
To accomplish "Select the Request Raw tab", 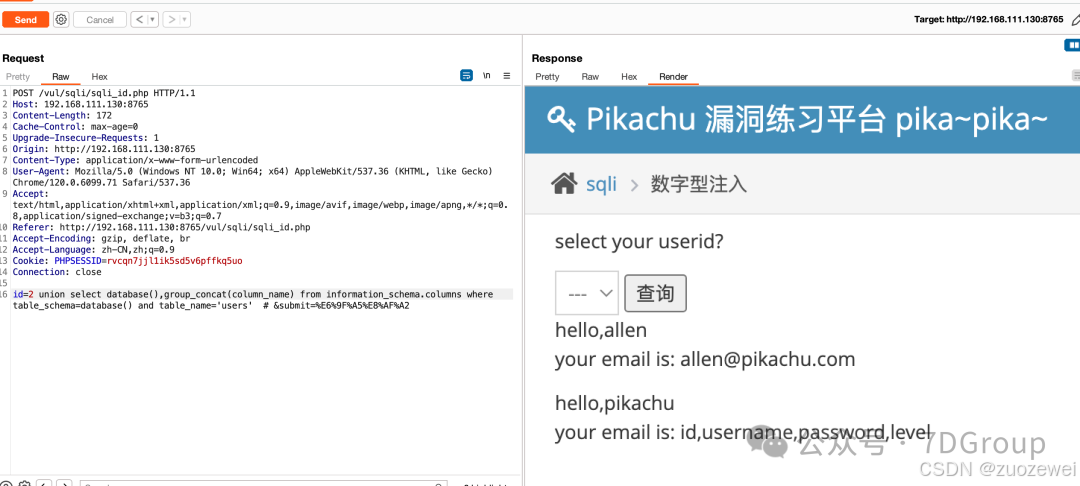I will [61, 76].
